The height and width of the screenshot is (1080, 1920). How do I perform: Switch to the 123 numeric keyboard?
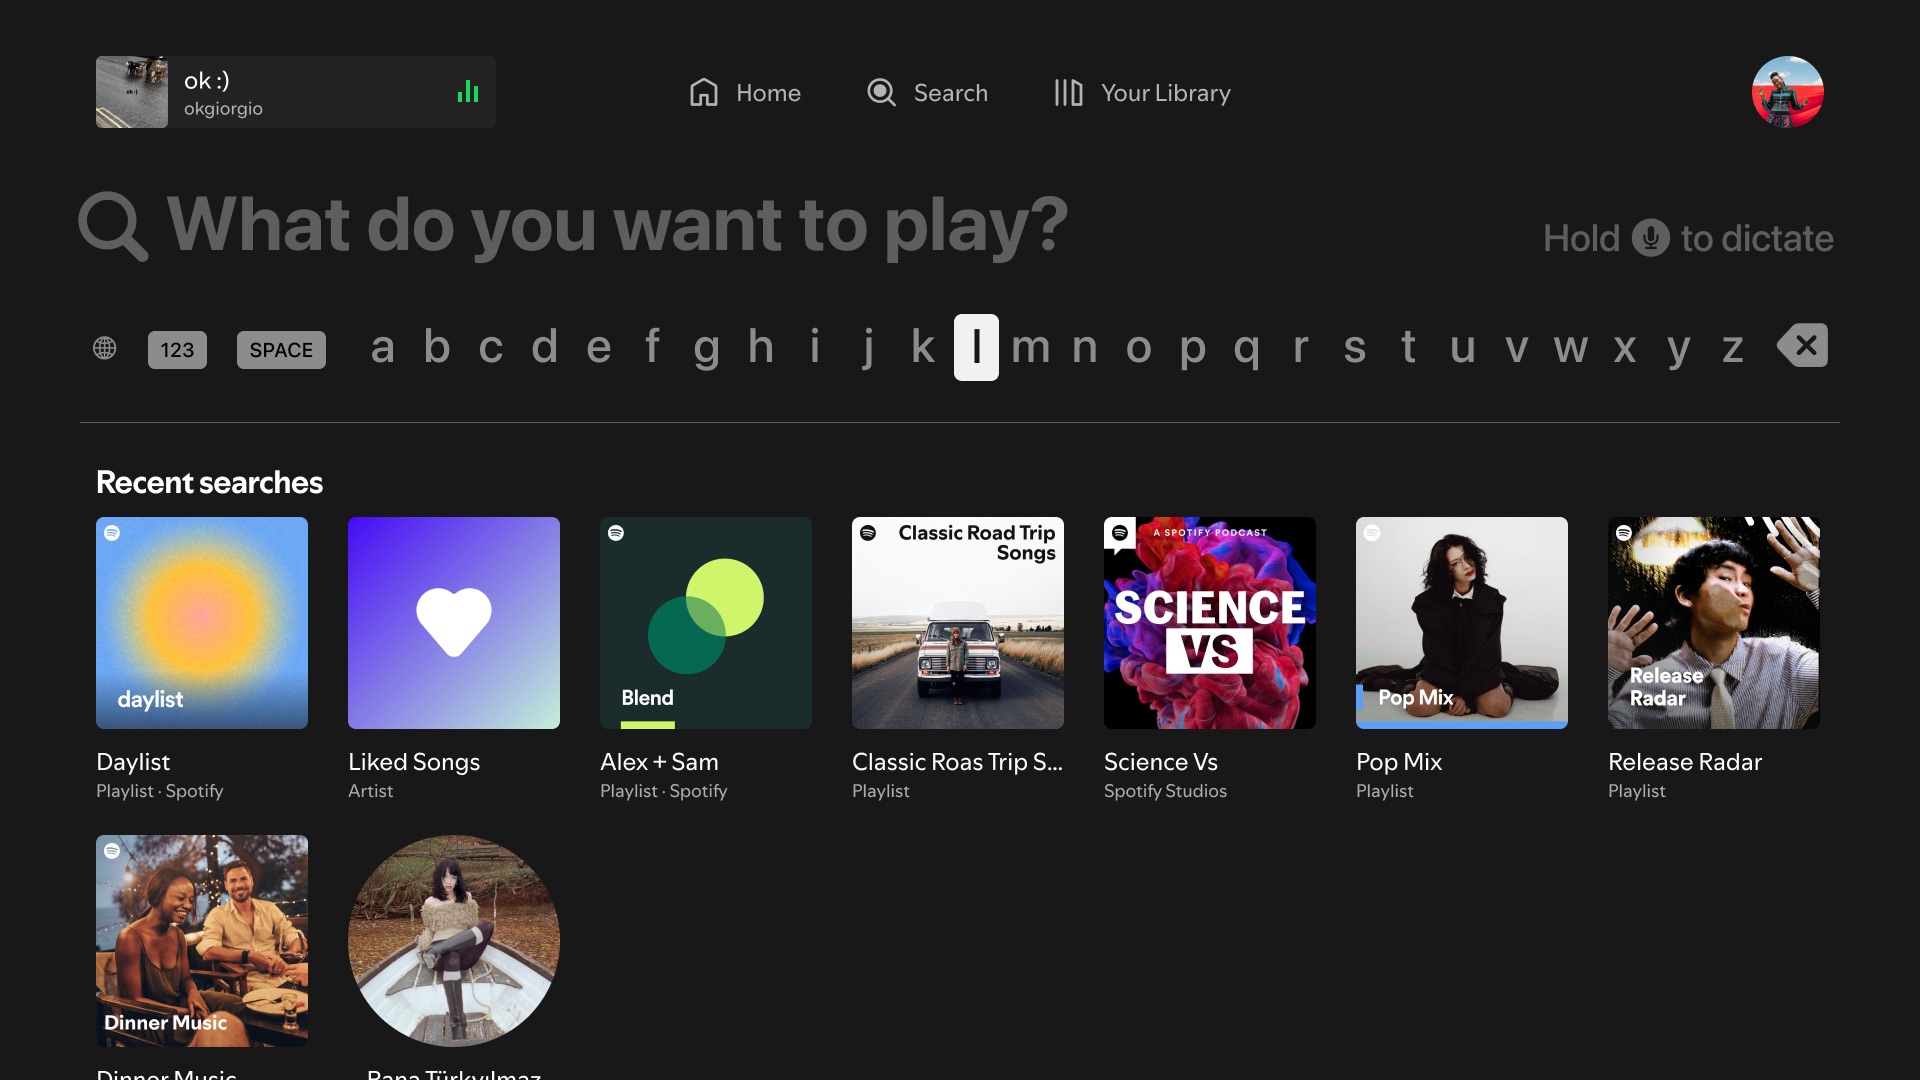click(177, 350)
